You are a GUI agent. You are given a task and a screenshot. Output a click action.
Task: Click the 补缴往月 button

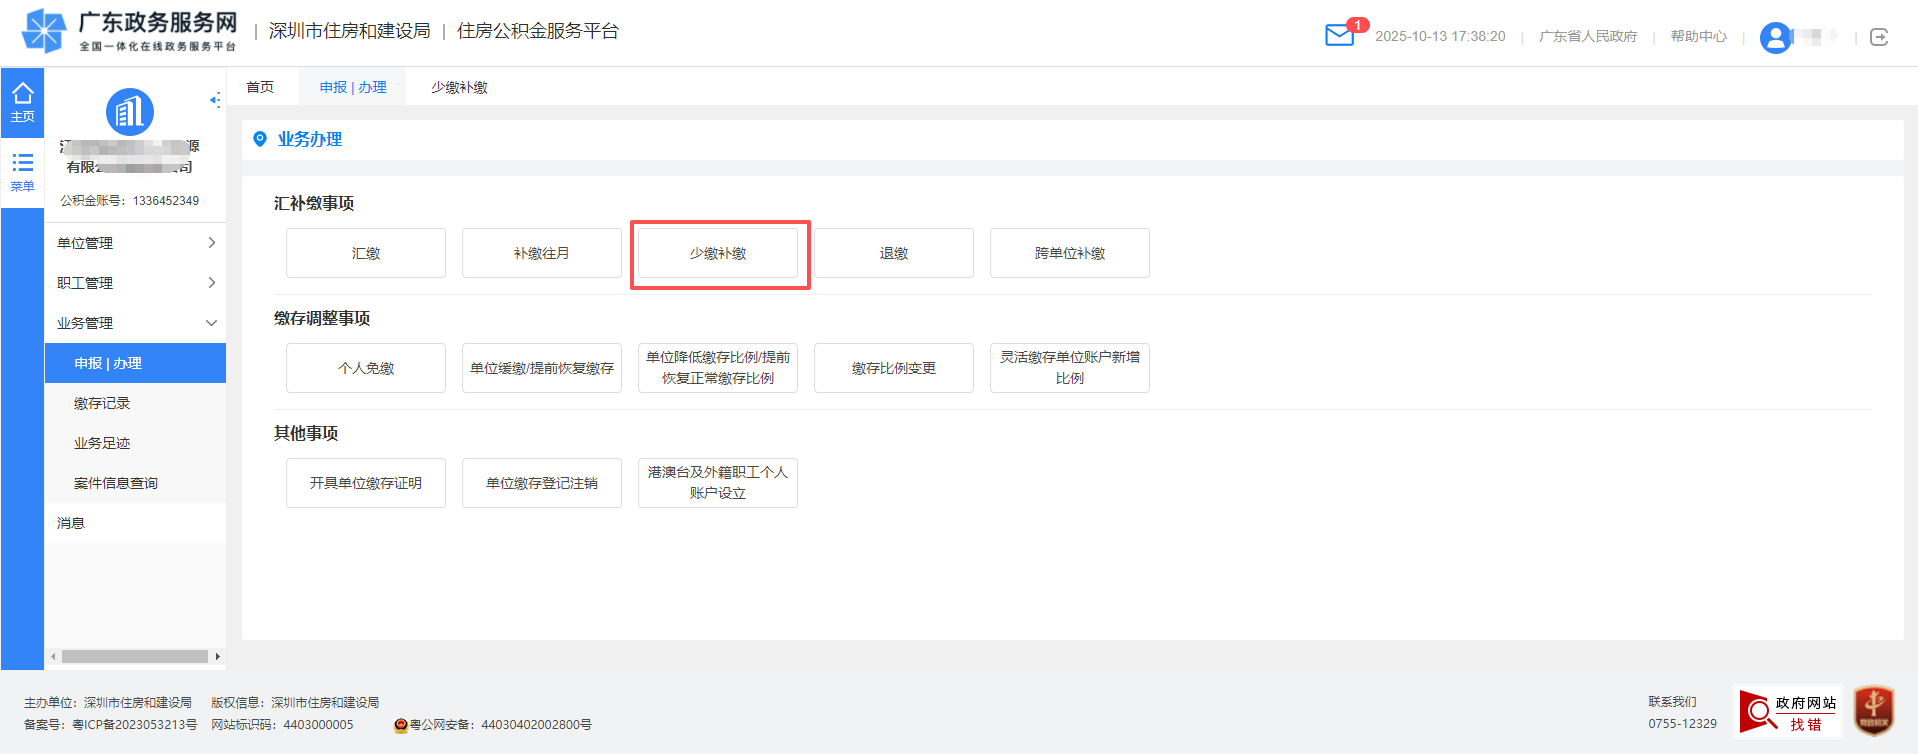click(542, 253)
